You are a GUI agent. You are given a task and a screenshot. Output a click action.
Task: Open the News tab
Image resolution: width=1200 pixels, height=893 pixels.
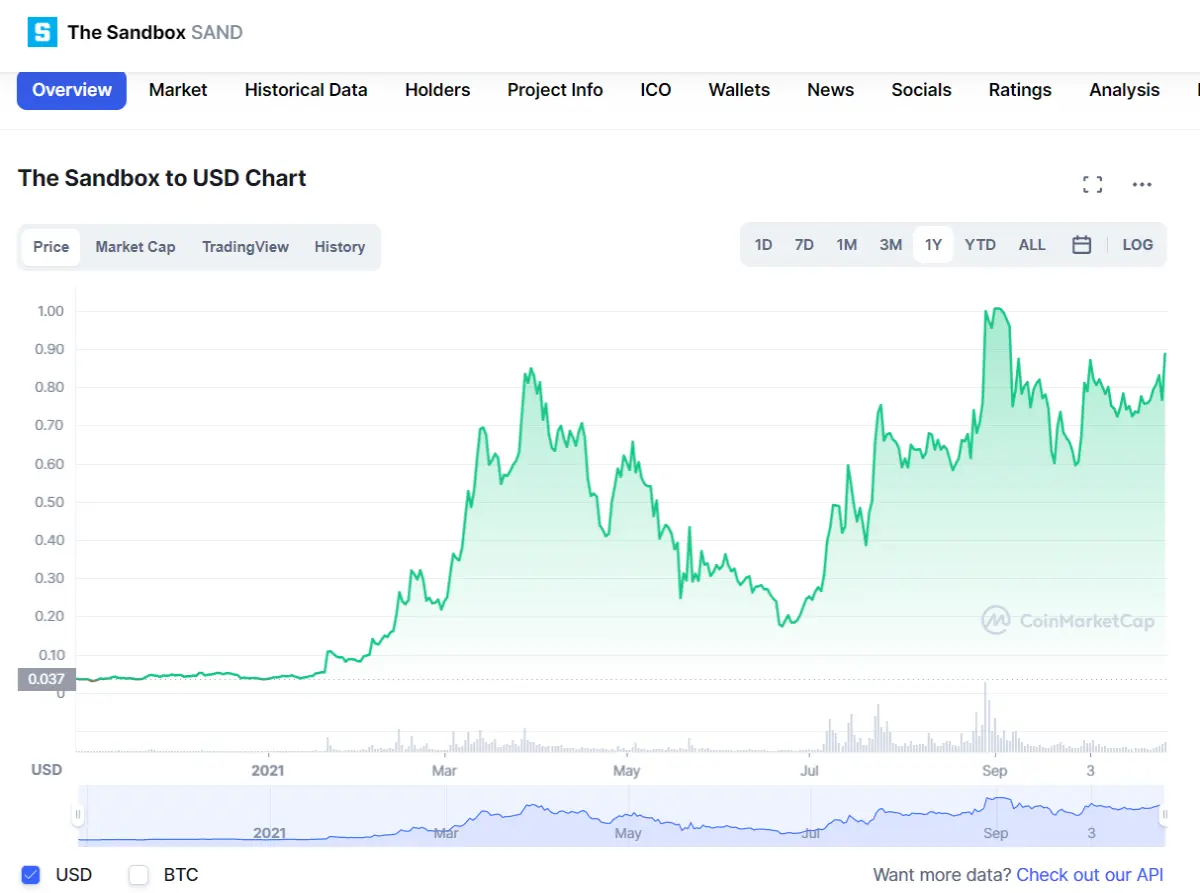[830, 90]
